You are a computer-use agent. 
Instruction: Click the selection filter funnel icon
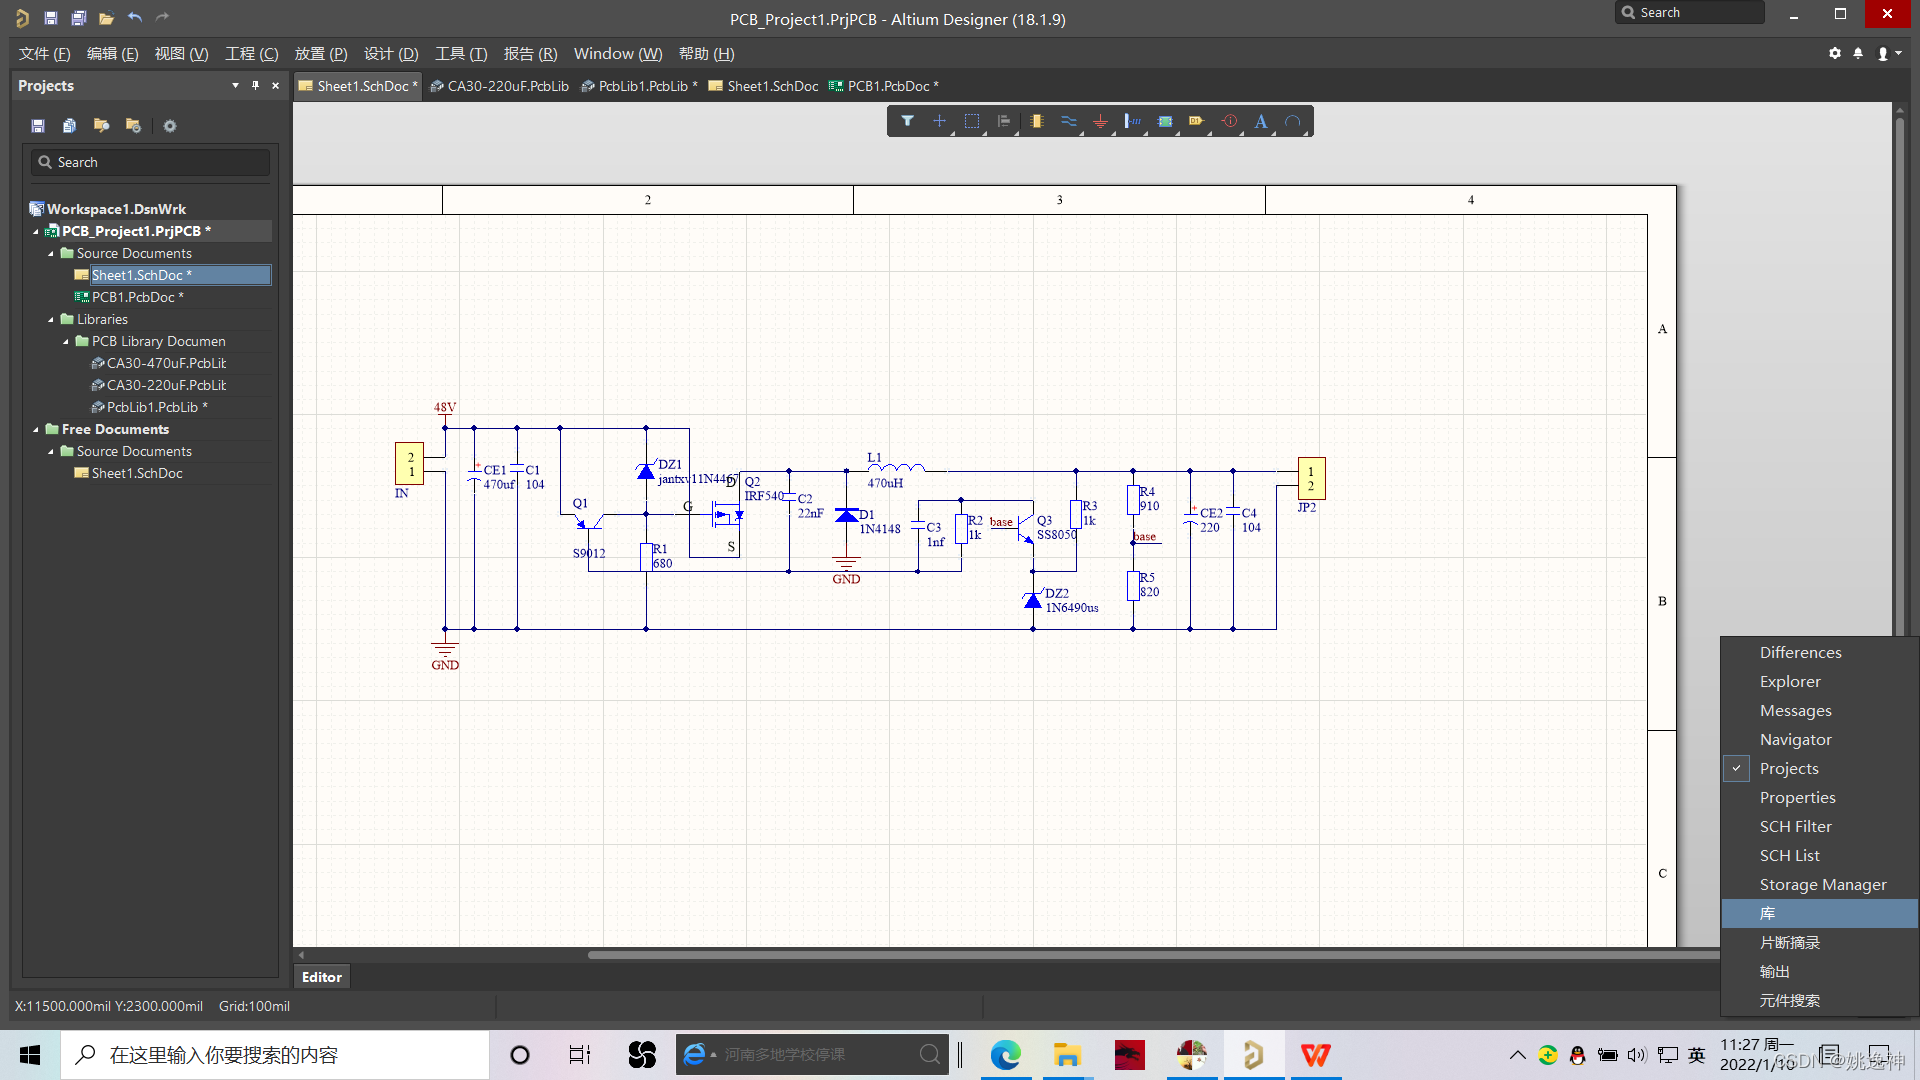(907, 121)
